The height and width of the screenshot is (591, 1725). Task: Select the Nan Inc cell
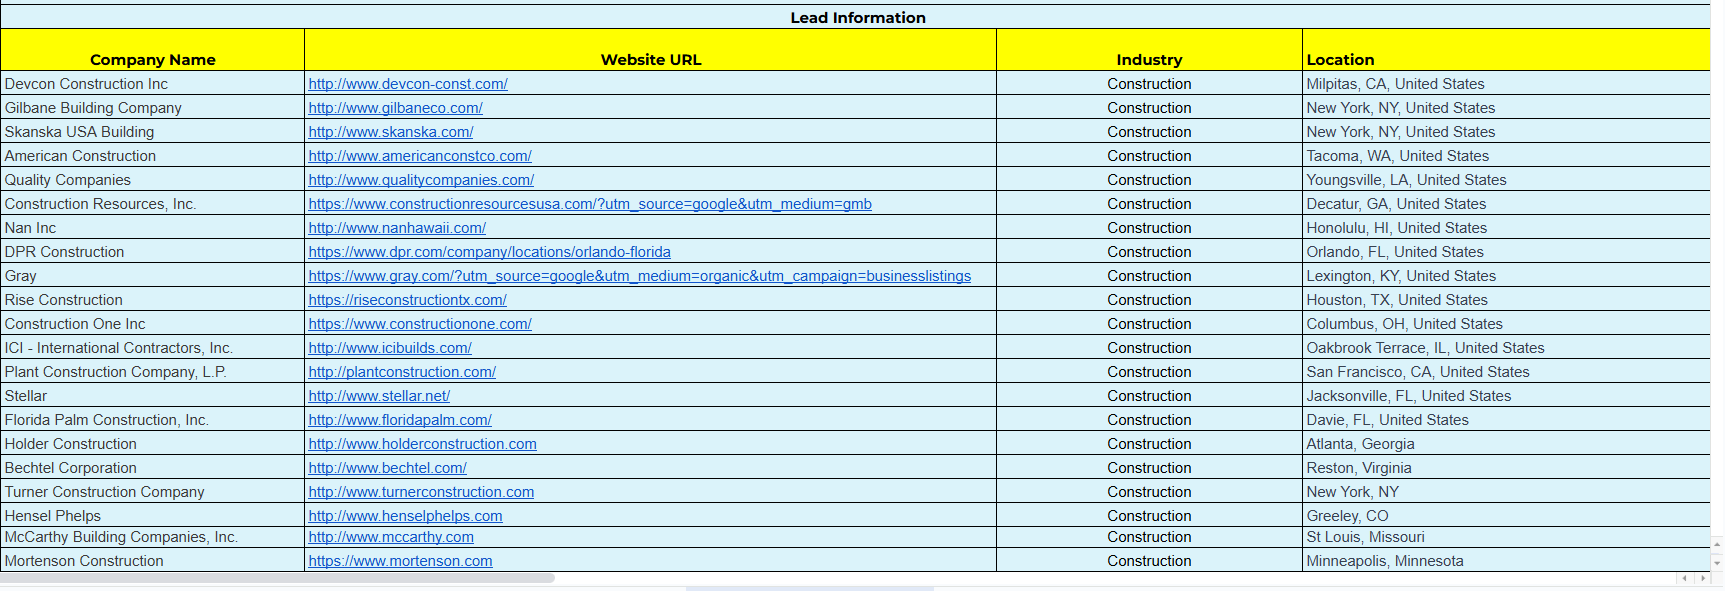click(152, 228)
